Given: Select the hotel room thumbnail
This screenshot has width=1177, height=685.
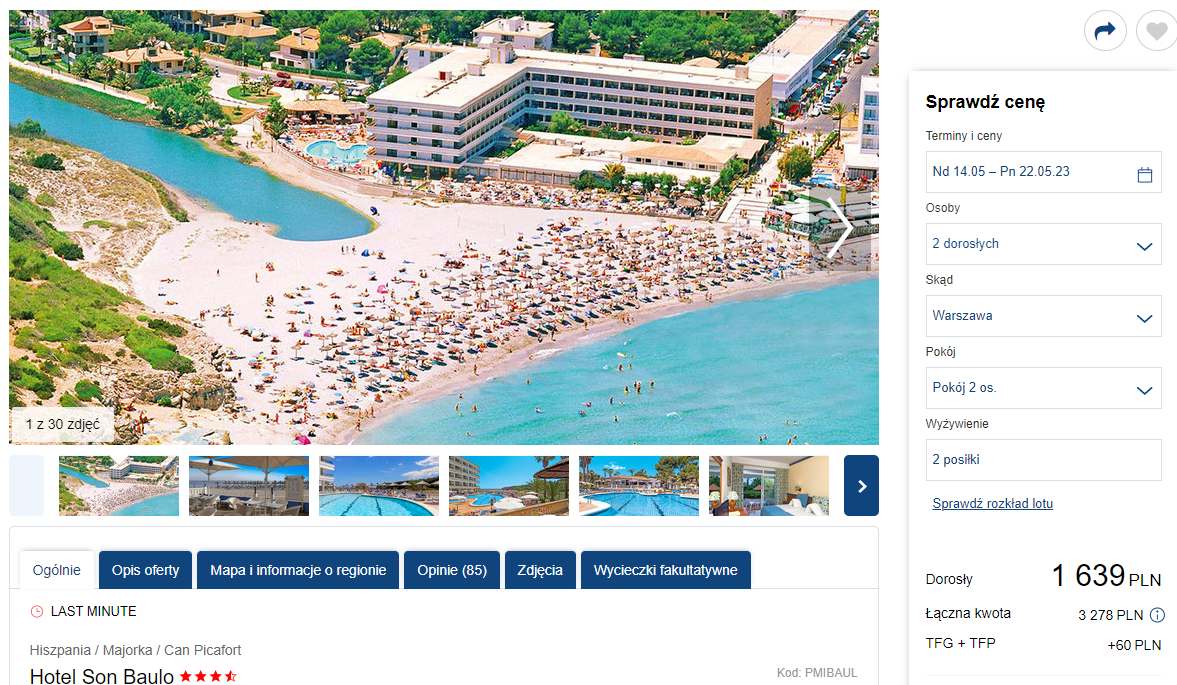Looking at the screenshot, I should click(769, 485).
